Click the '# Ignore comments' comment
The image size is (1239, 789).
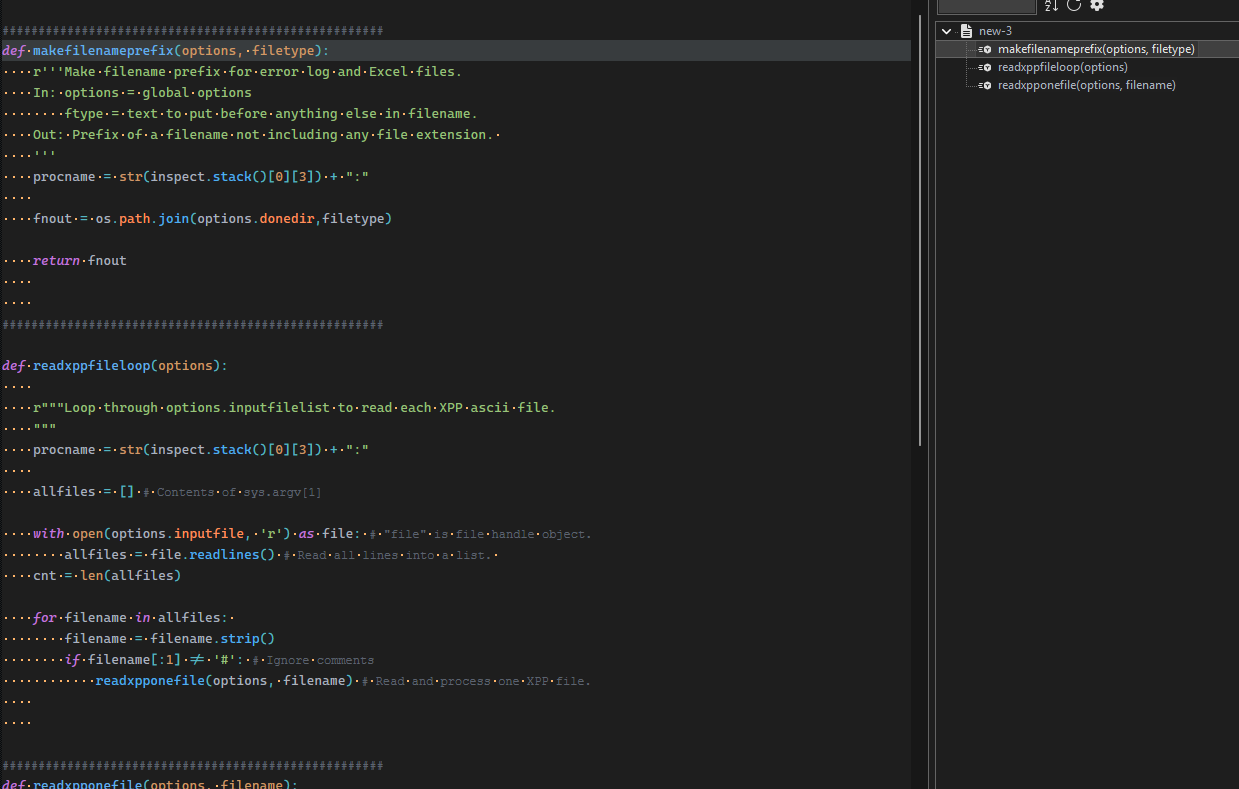click(x=313, y=660)
